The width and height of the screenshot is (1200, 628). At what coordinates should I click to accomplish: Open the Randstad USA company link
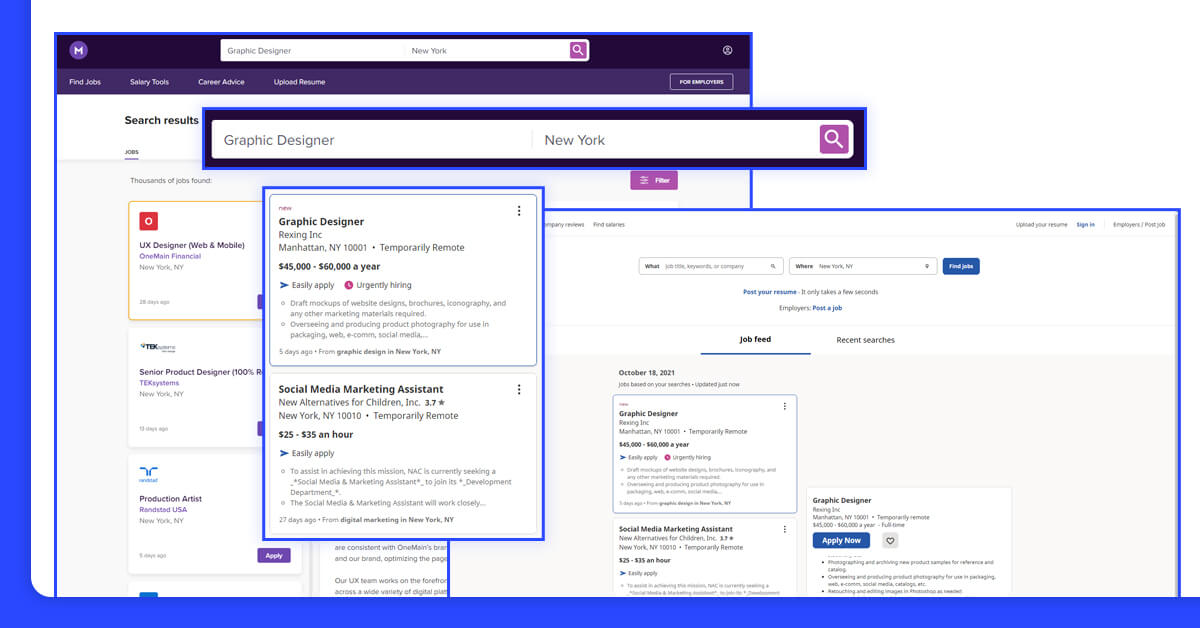(163, 509)
